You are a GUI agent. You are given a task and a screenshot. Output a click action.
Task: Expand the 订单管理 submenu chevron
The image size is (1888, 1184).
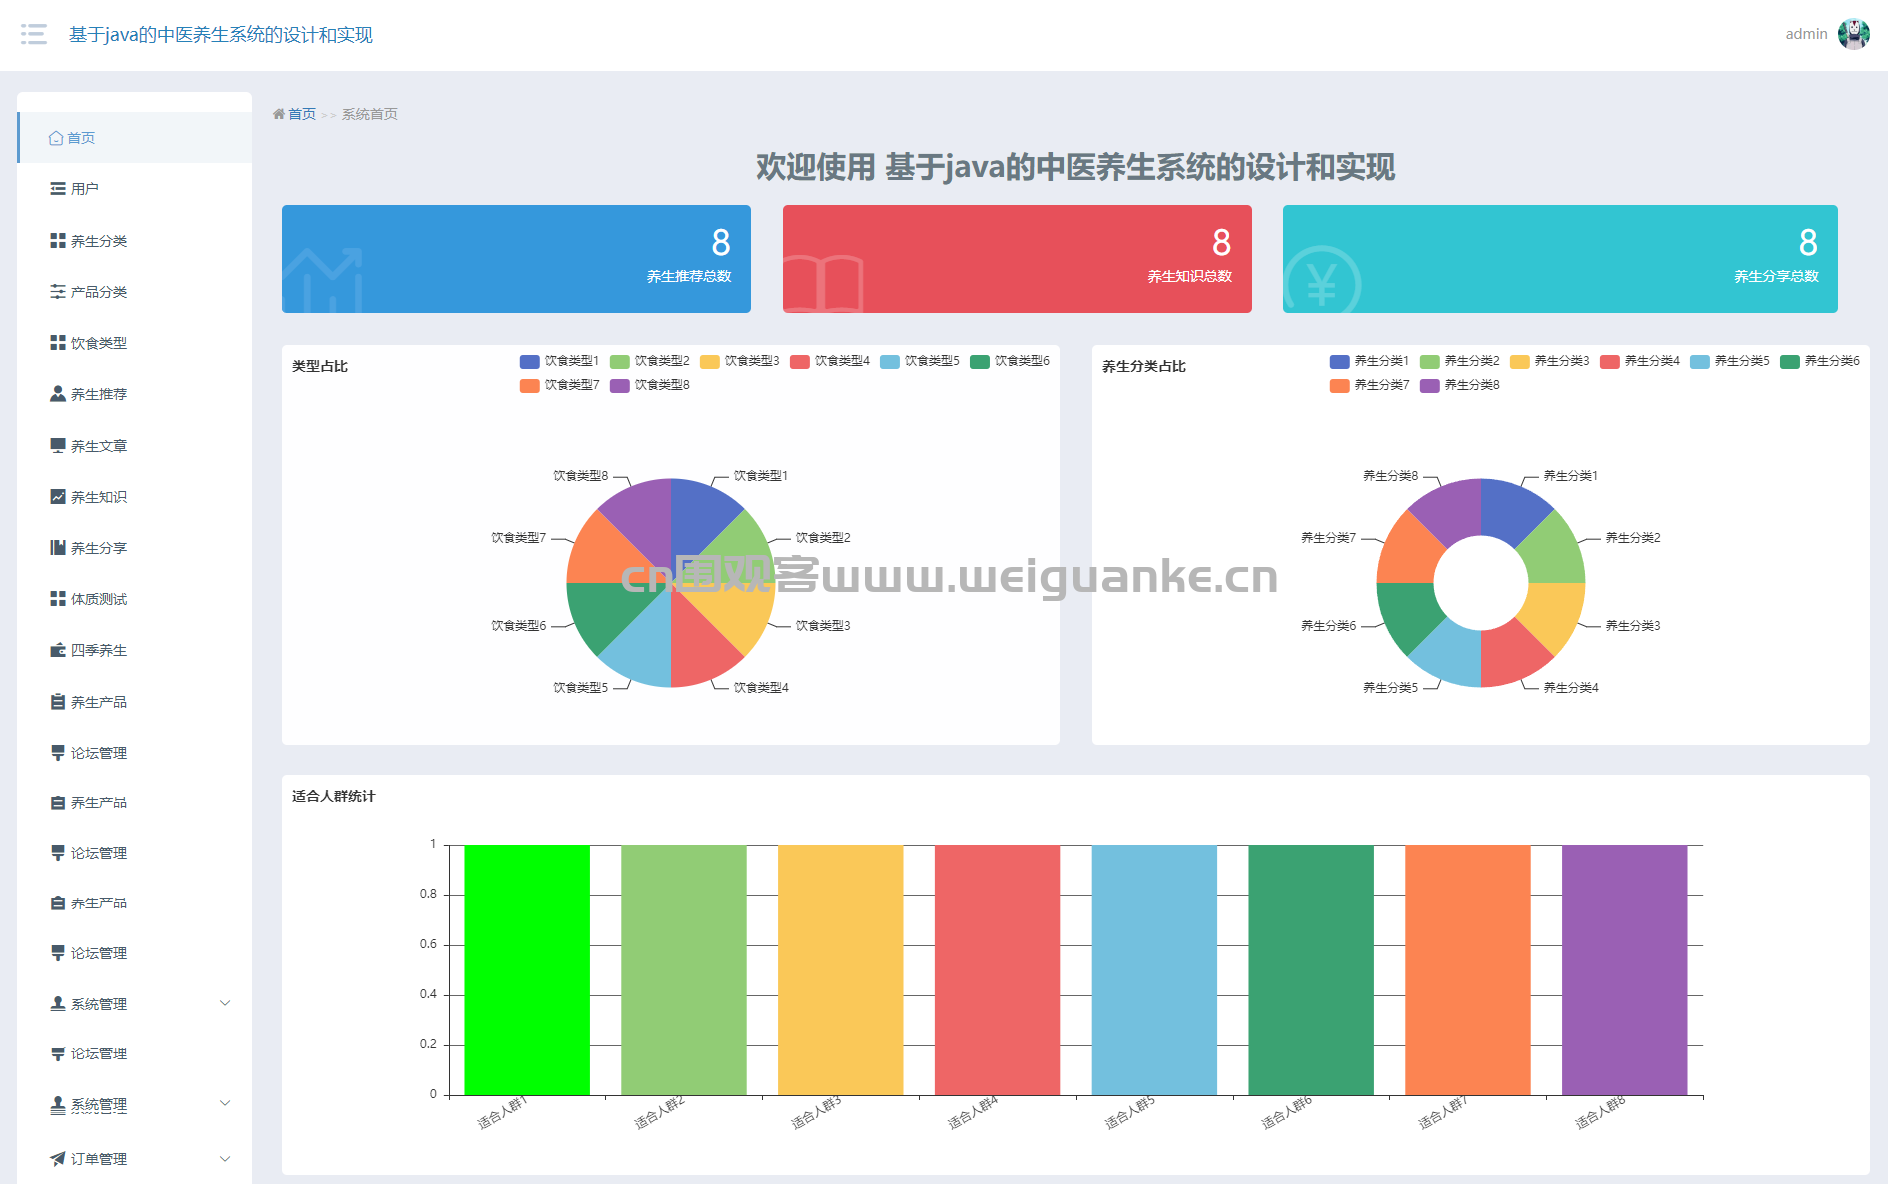pyautogui.click(x=225, y=1159)
